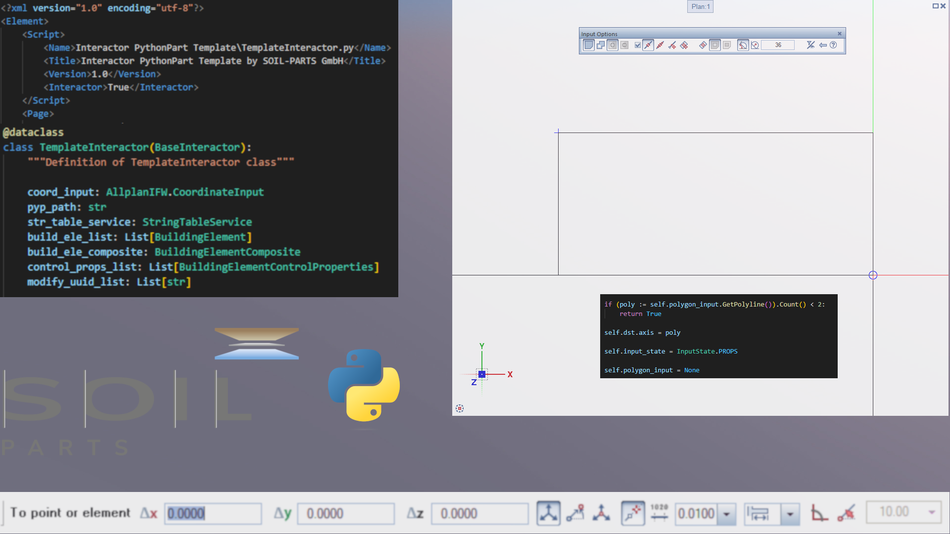Click the back arrow icon in Input Options
This screenshot has width=950, height=534.
point(823,45)
